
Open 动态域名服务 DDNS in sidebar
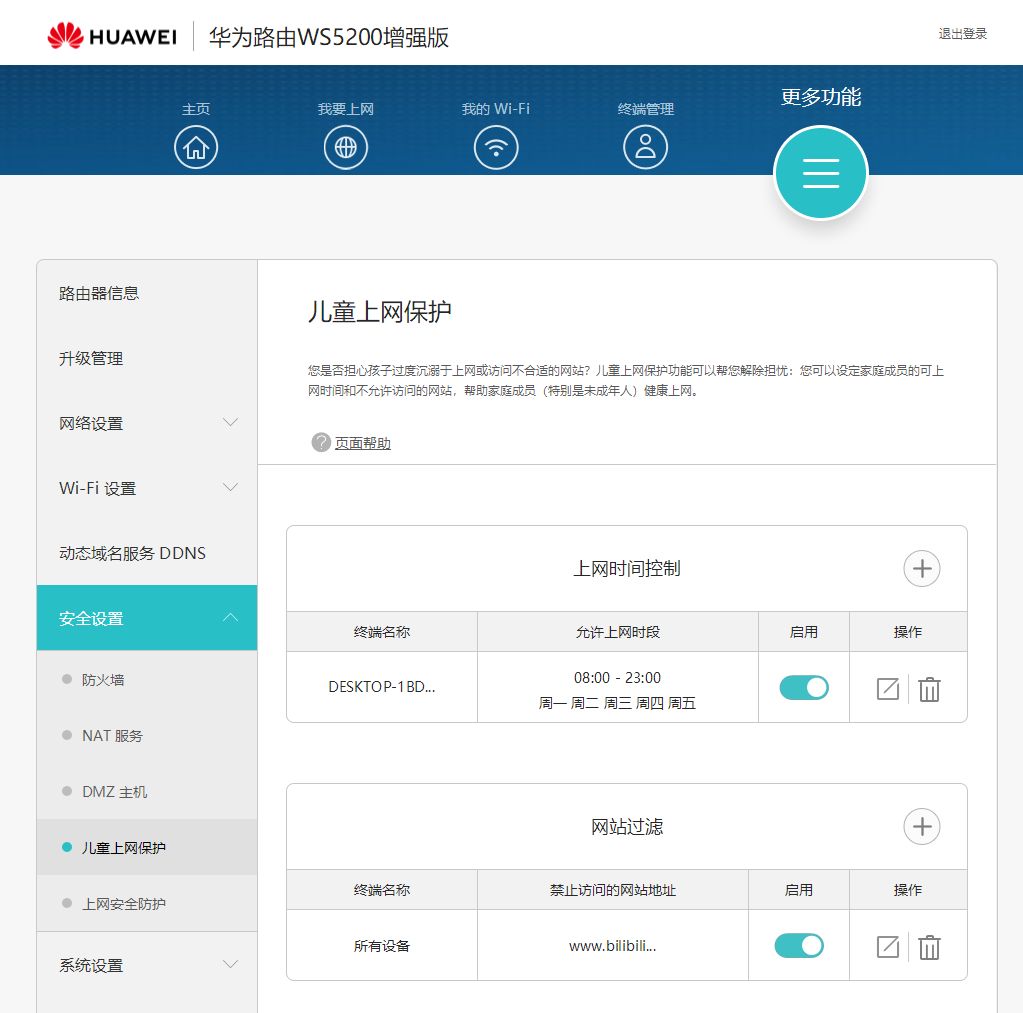pos(147,553)
